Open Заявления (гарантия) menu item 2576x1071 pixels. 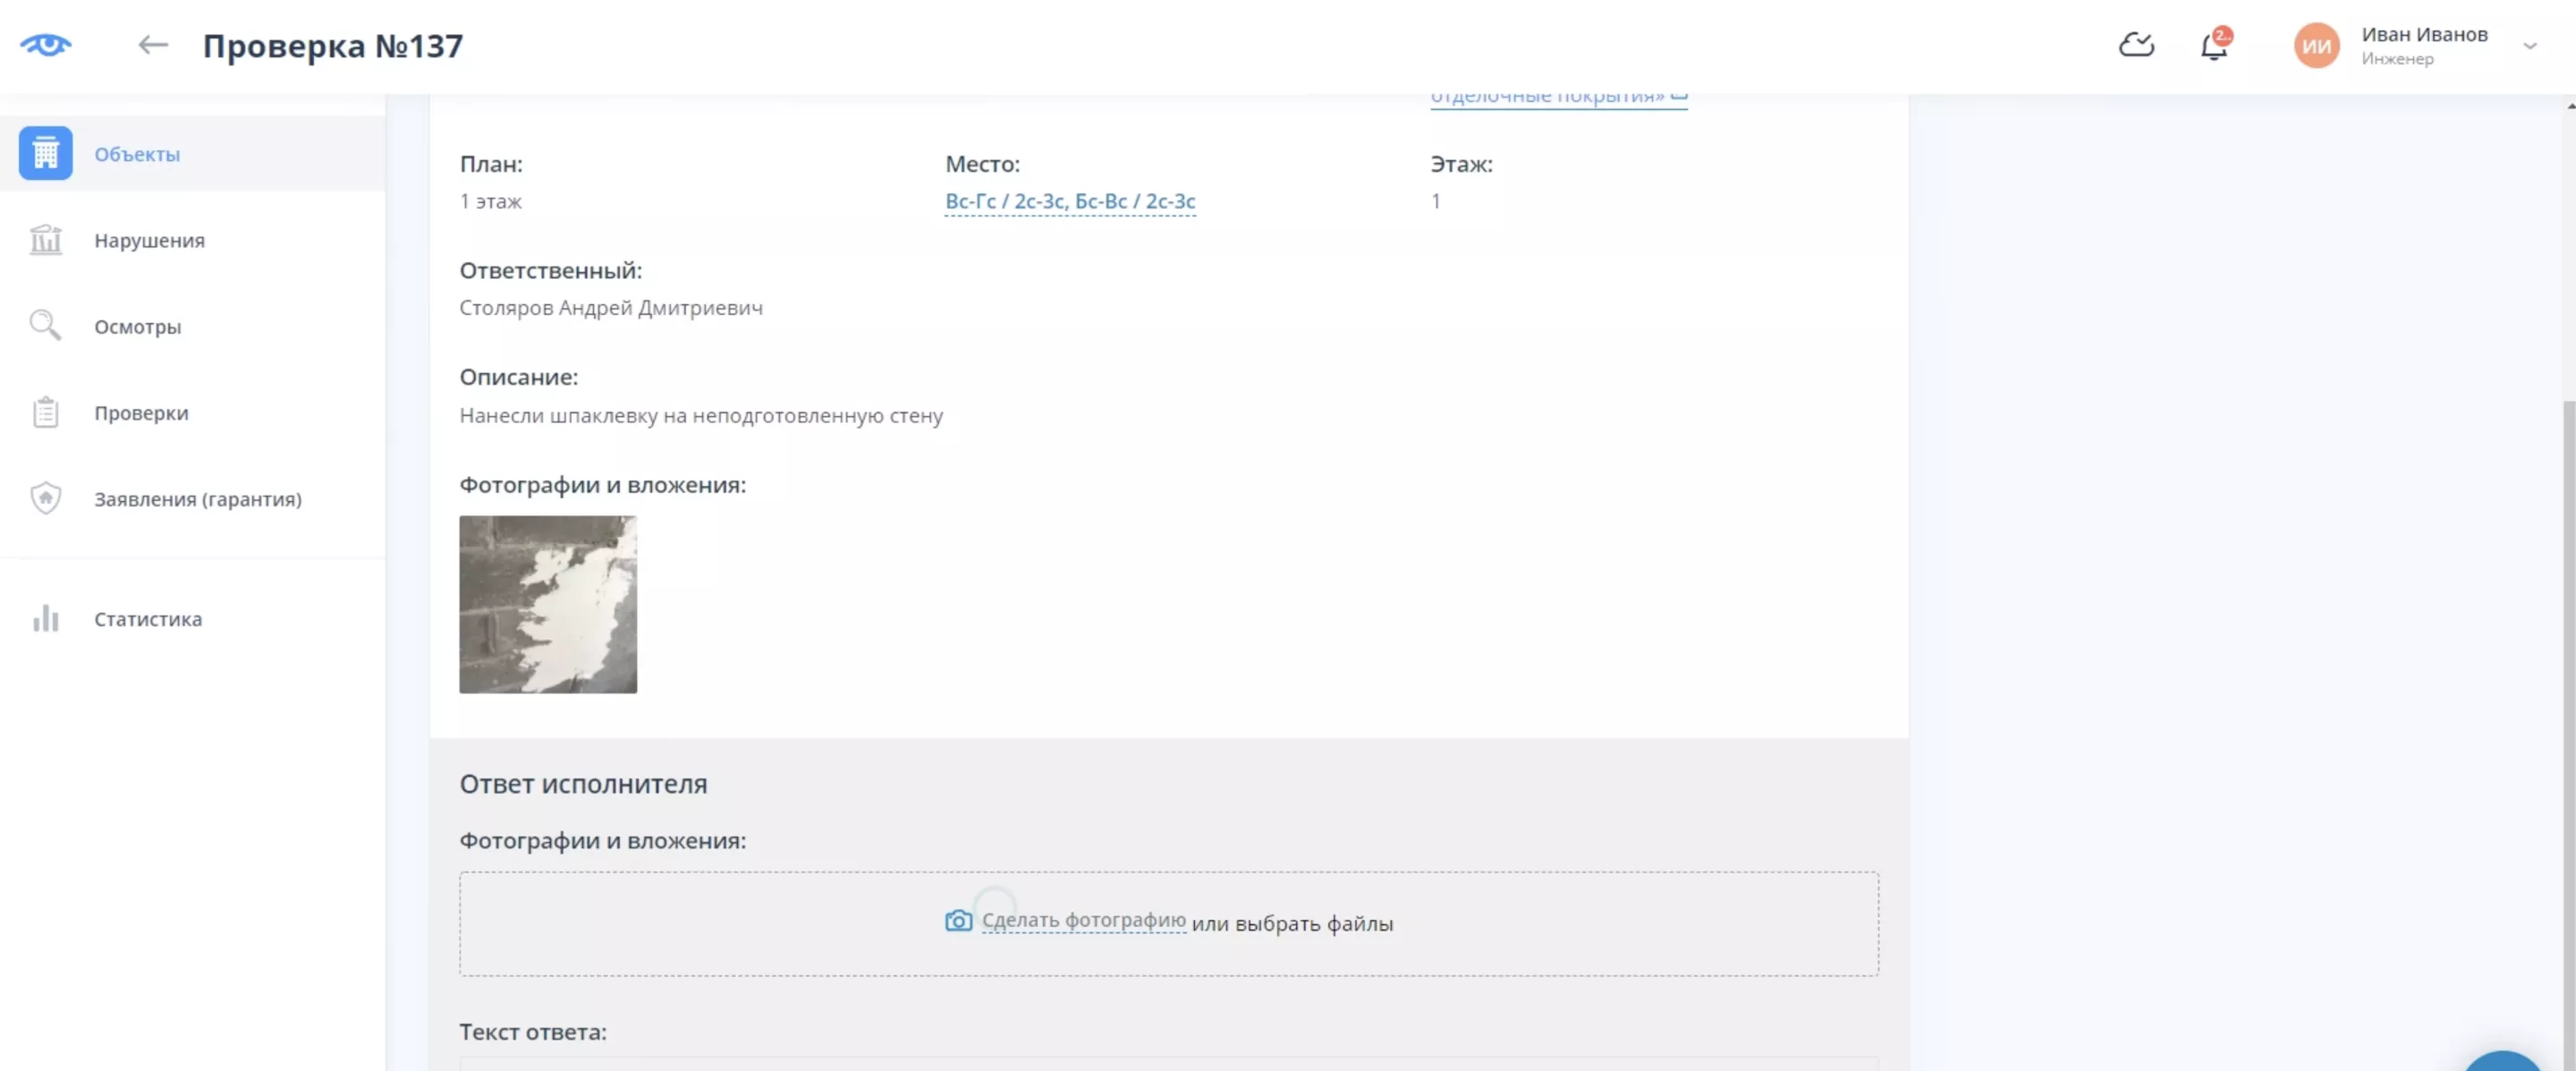click(198, 499)
